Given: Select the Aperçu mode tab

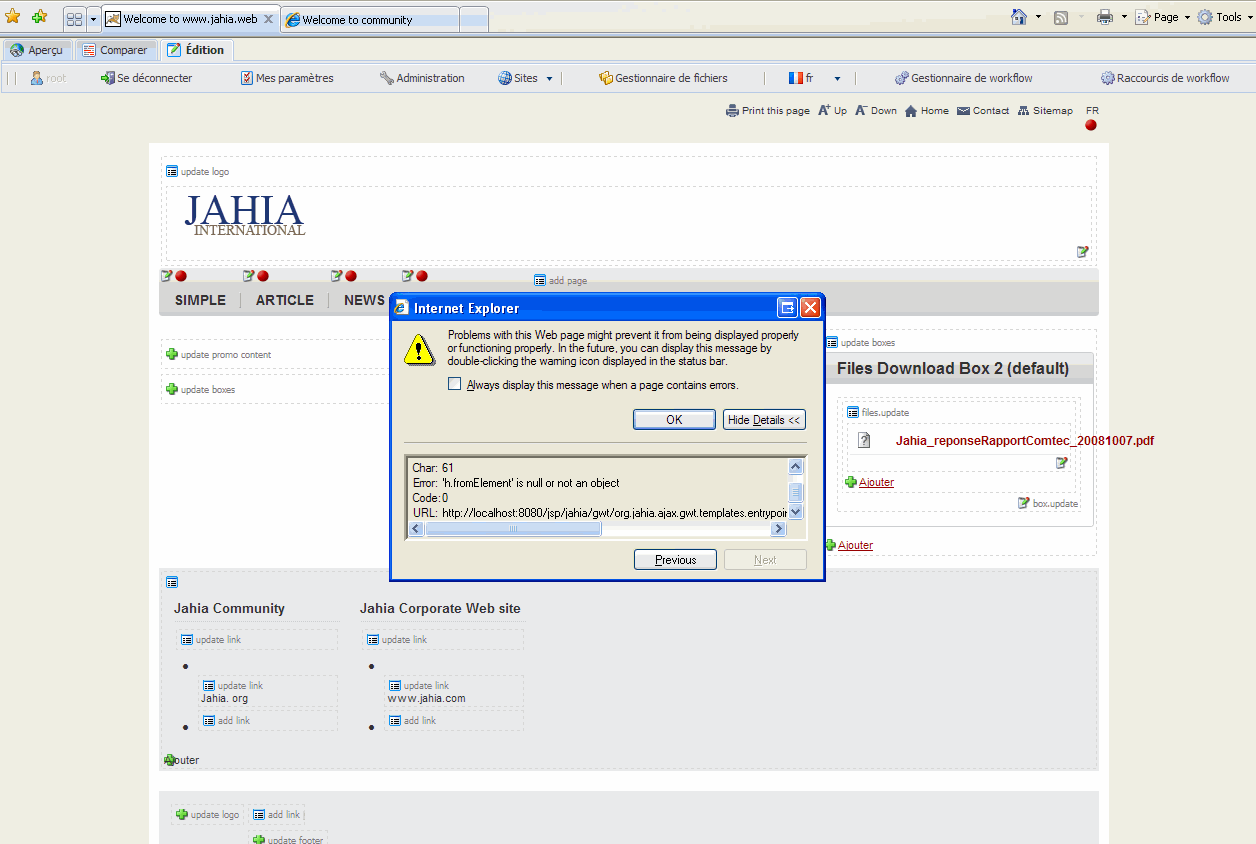Looking at the screenshot, I should 37,50.
